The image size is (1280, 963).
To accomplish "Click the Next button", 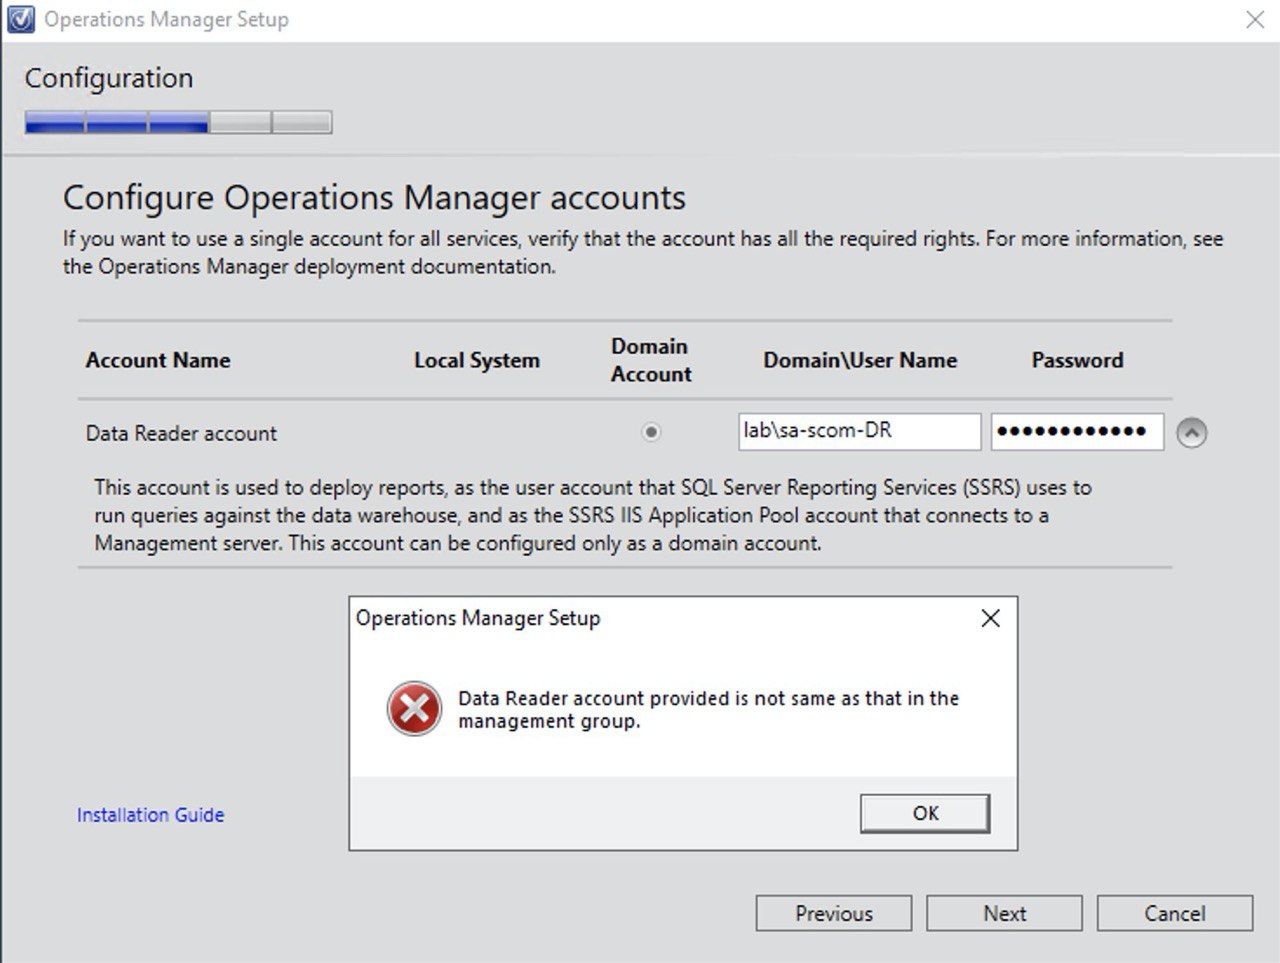I will tap(1004, 913).
